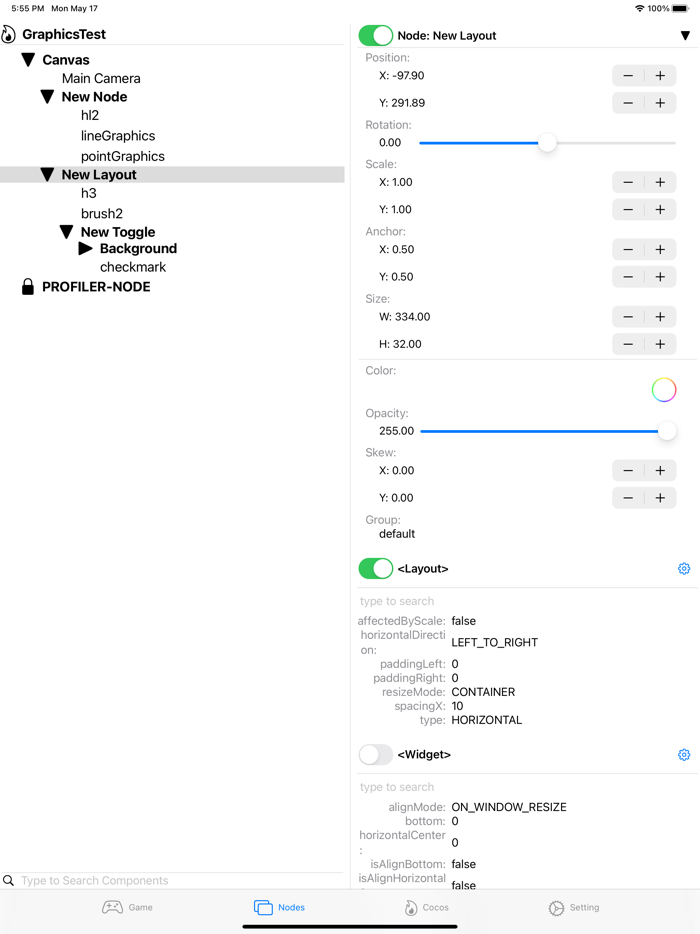Open the Setting tab
700x934 pixels.
574,907
